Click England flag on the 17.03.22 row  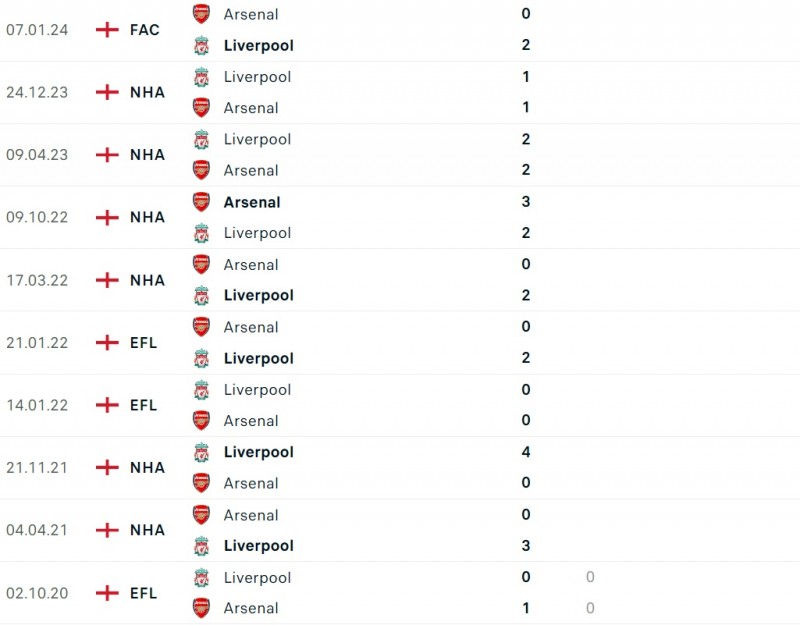107,280
